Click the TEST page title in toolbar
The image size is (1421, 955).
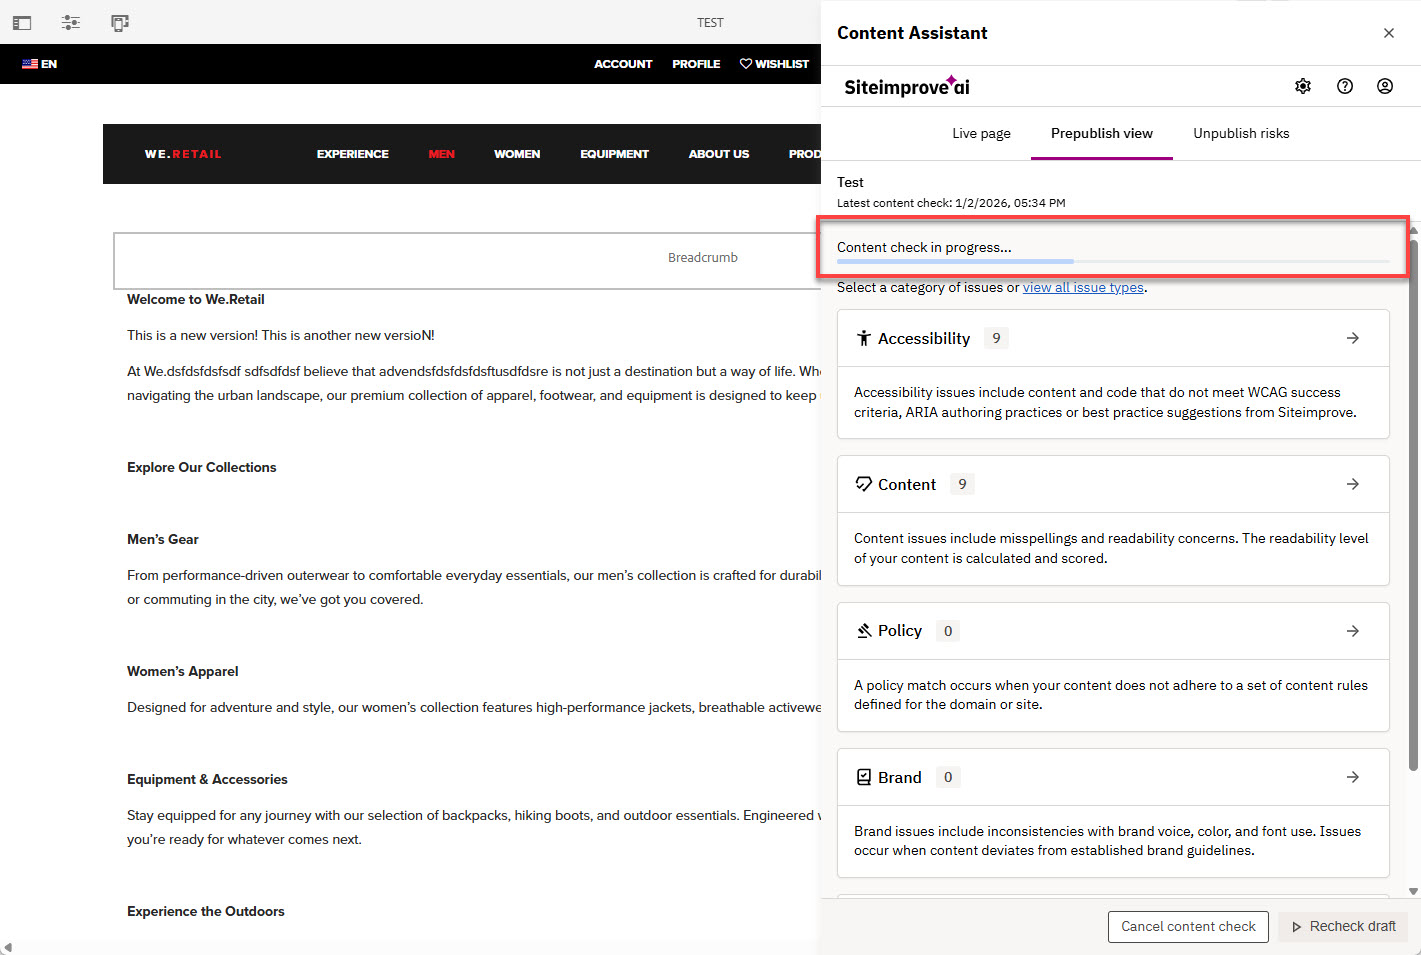pyautogui.click(x=710, y=22)
